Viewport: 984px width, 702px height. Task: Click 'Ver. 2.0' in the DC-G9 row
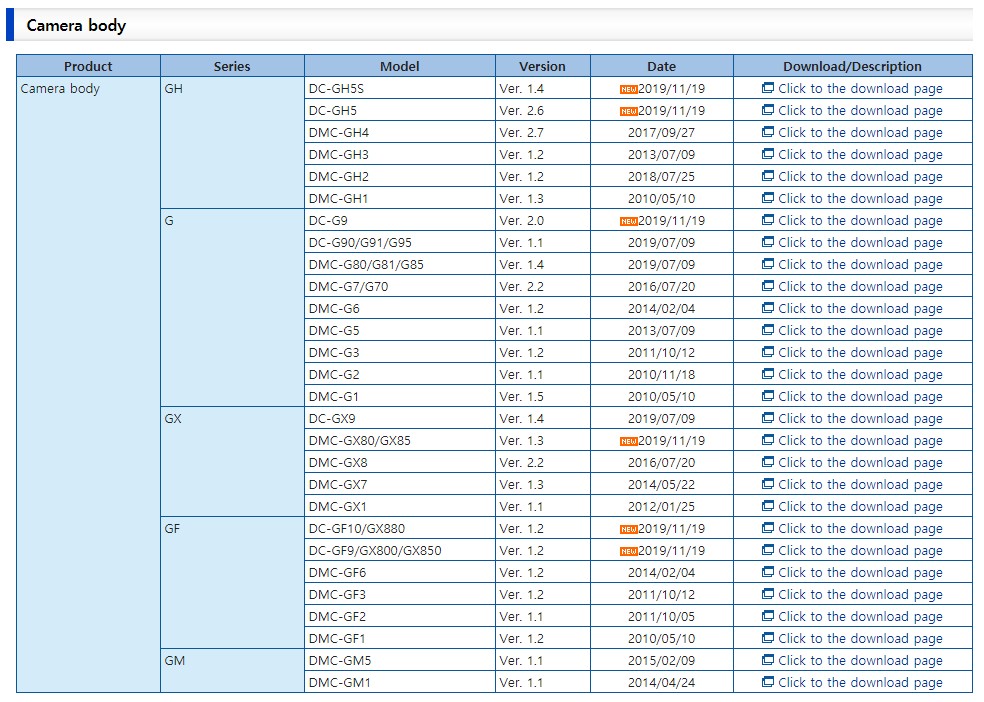(521, 220)
